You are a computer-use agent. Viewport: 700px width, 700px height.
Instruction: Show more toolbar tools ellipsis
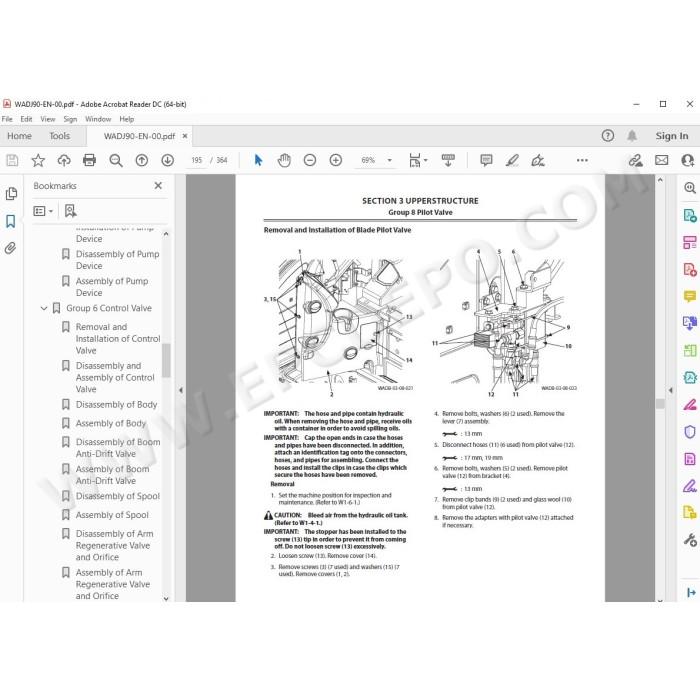click(582, 160)
